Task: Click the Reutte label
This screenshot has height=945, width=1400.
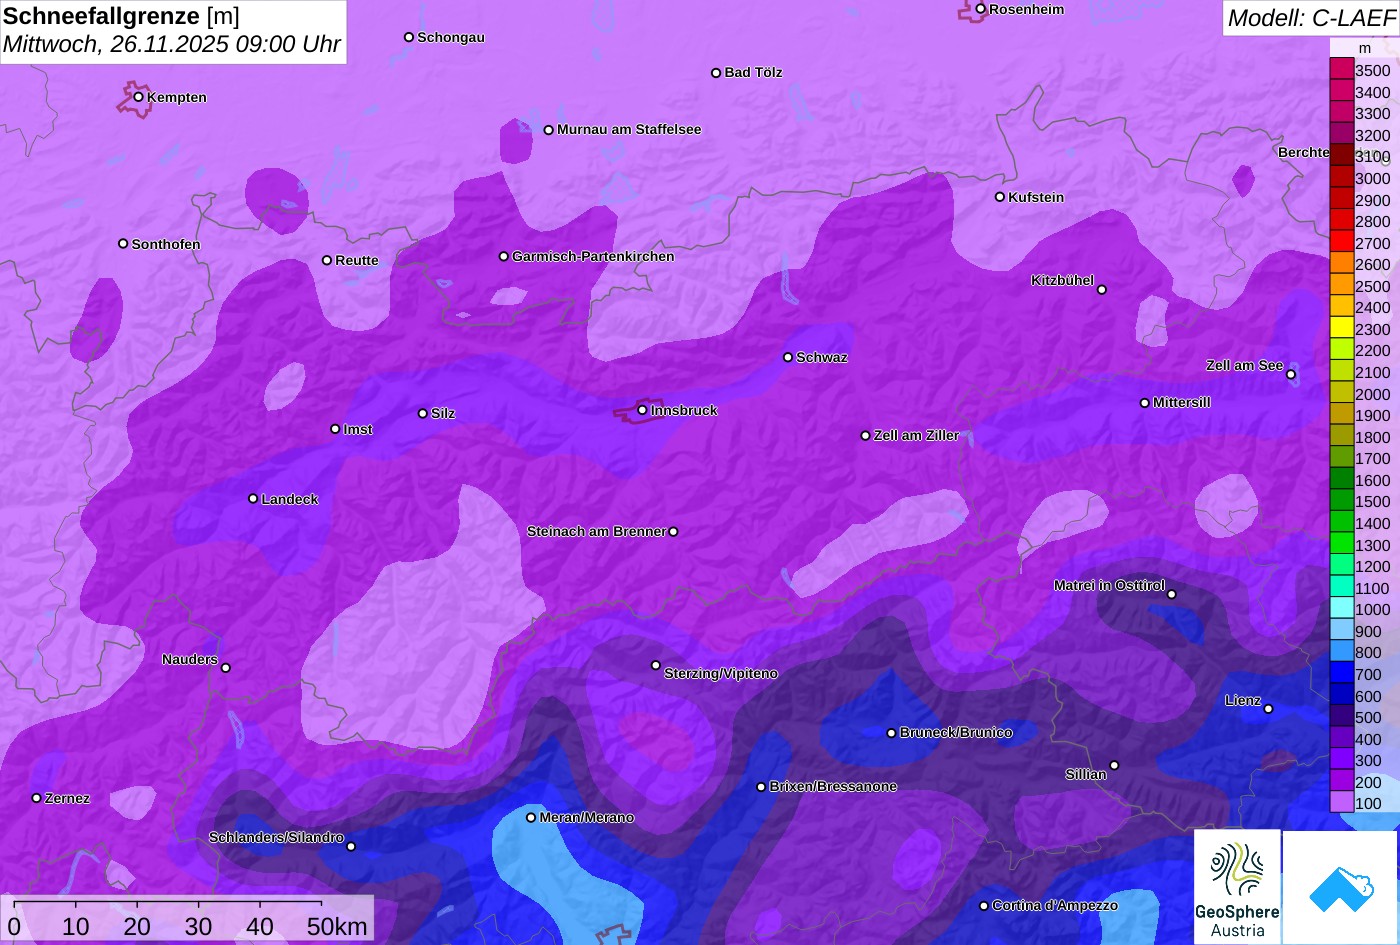Action: 357,260
